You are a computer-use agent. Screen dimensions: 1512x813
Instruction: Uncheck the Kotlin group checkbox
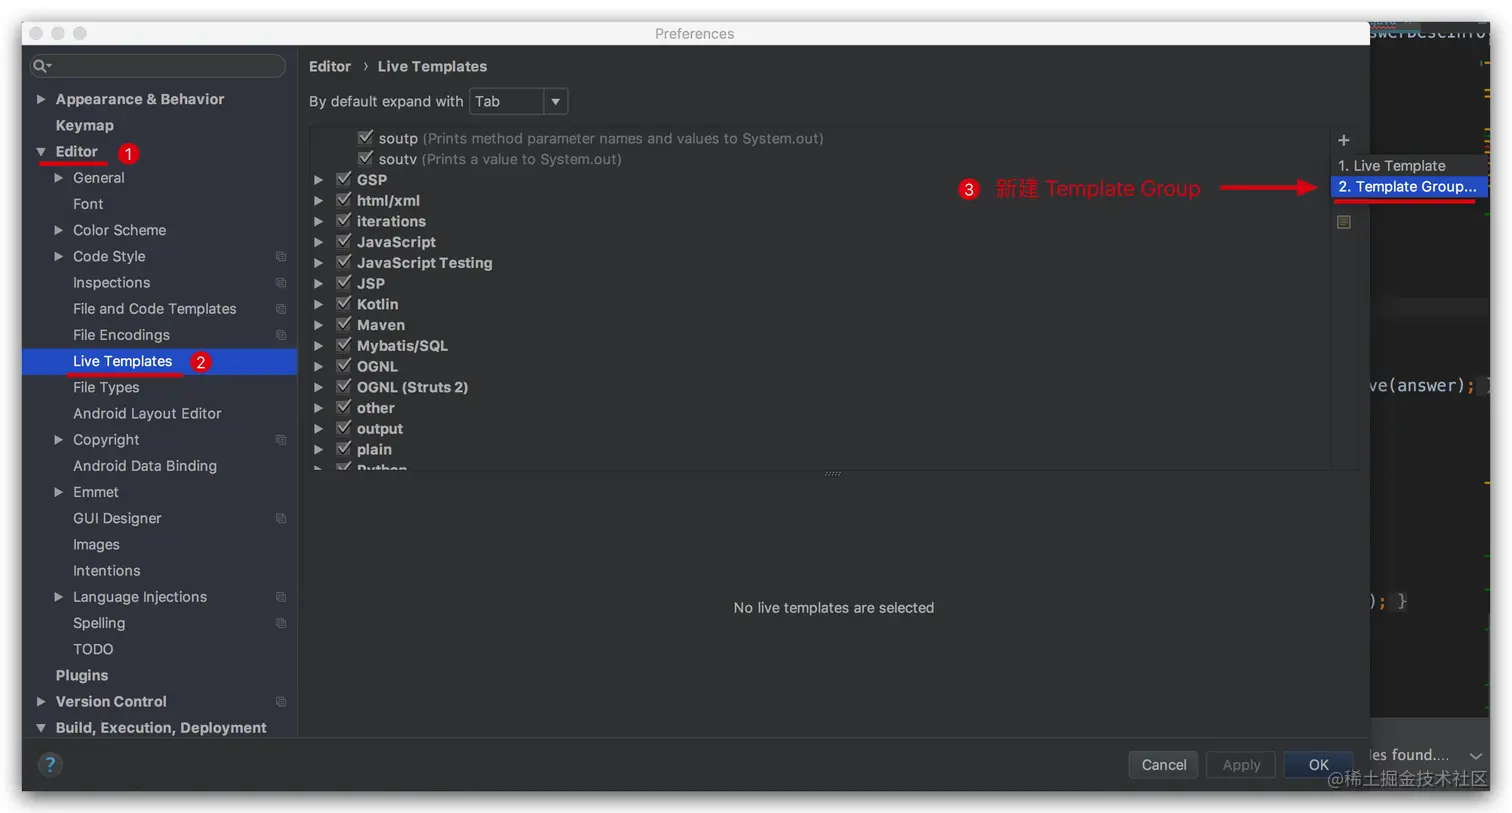tap(344, 303)
